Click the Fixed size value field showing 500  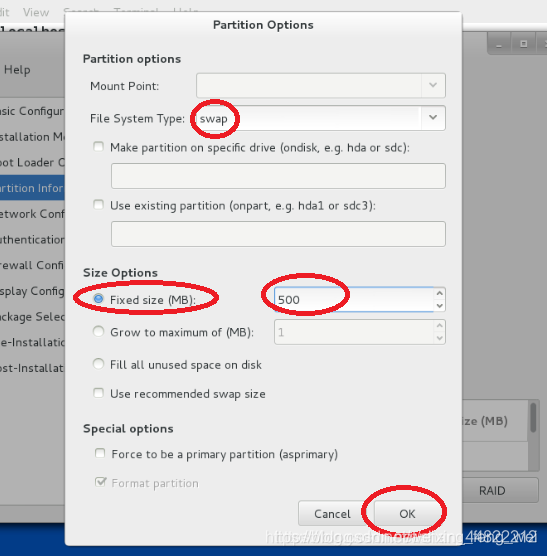pos(354,300)
